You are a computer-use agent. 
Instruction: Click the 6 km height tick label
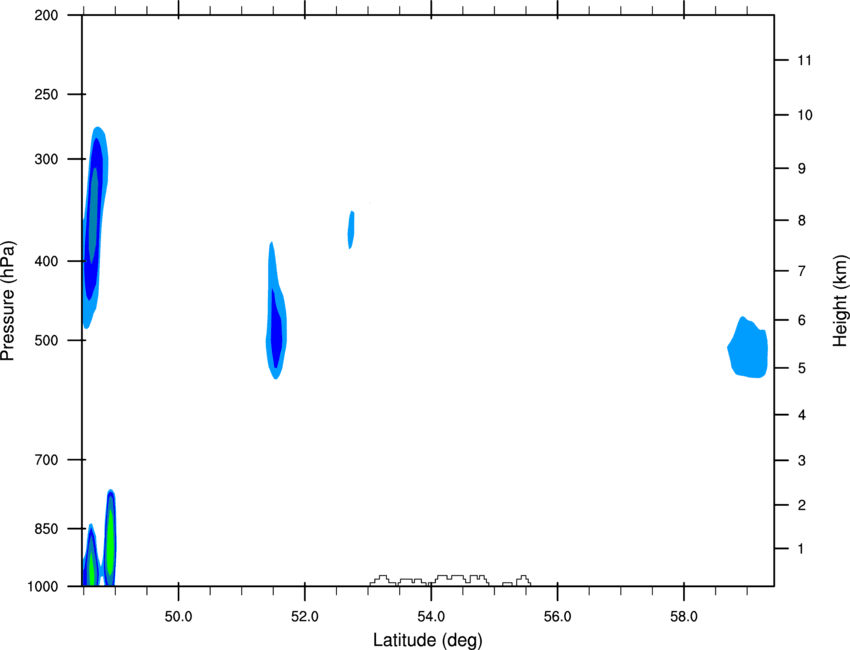click(x=802, y=320)
